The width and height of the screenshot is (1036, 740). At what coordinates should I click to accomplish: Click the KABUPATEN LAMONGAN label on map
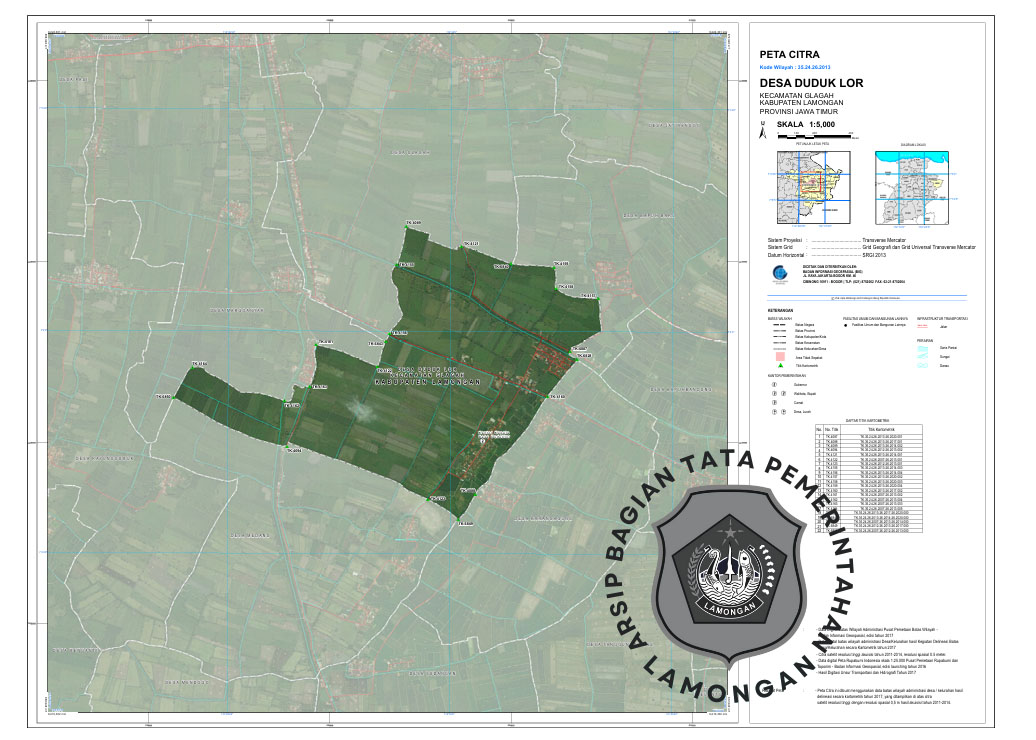click(428, 382)
